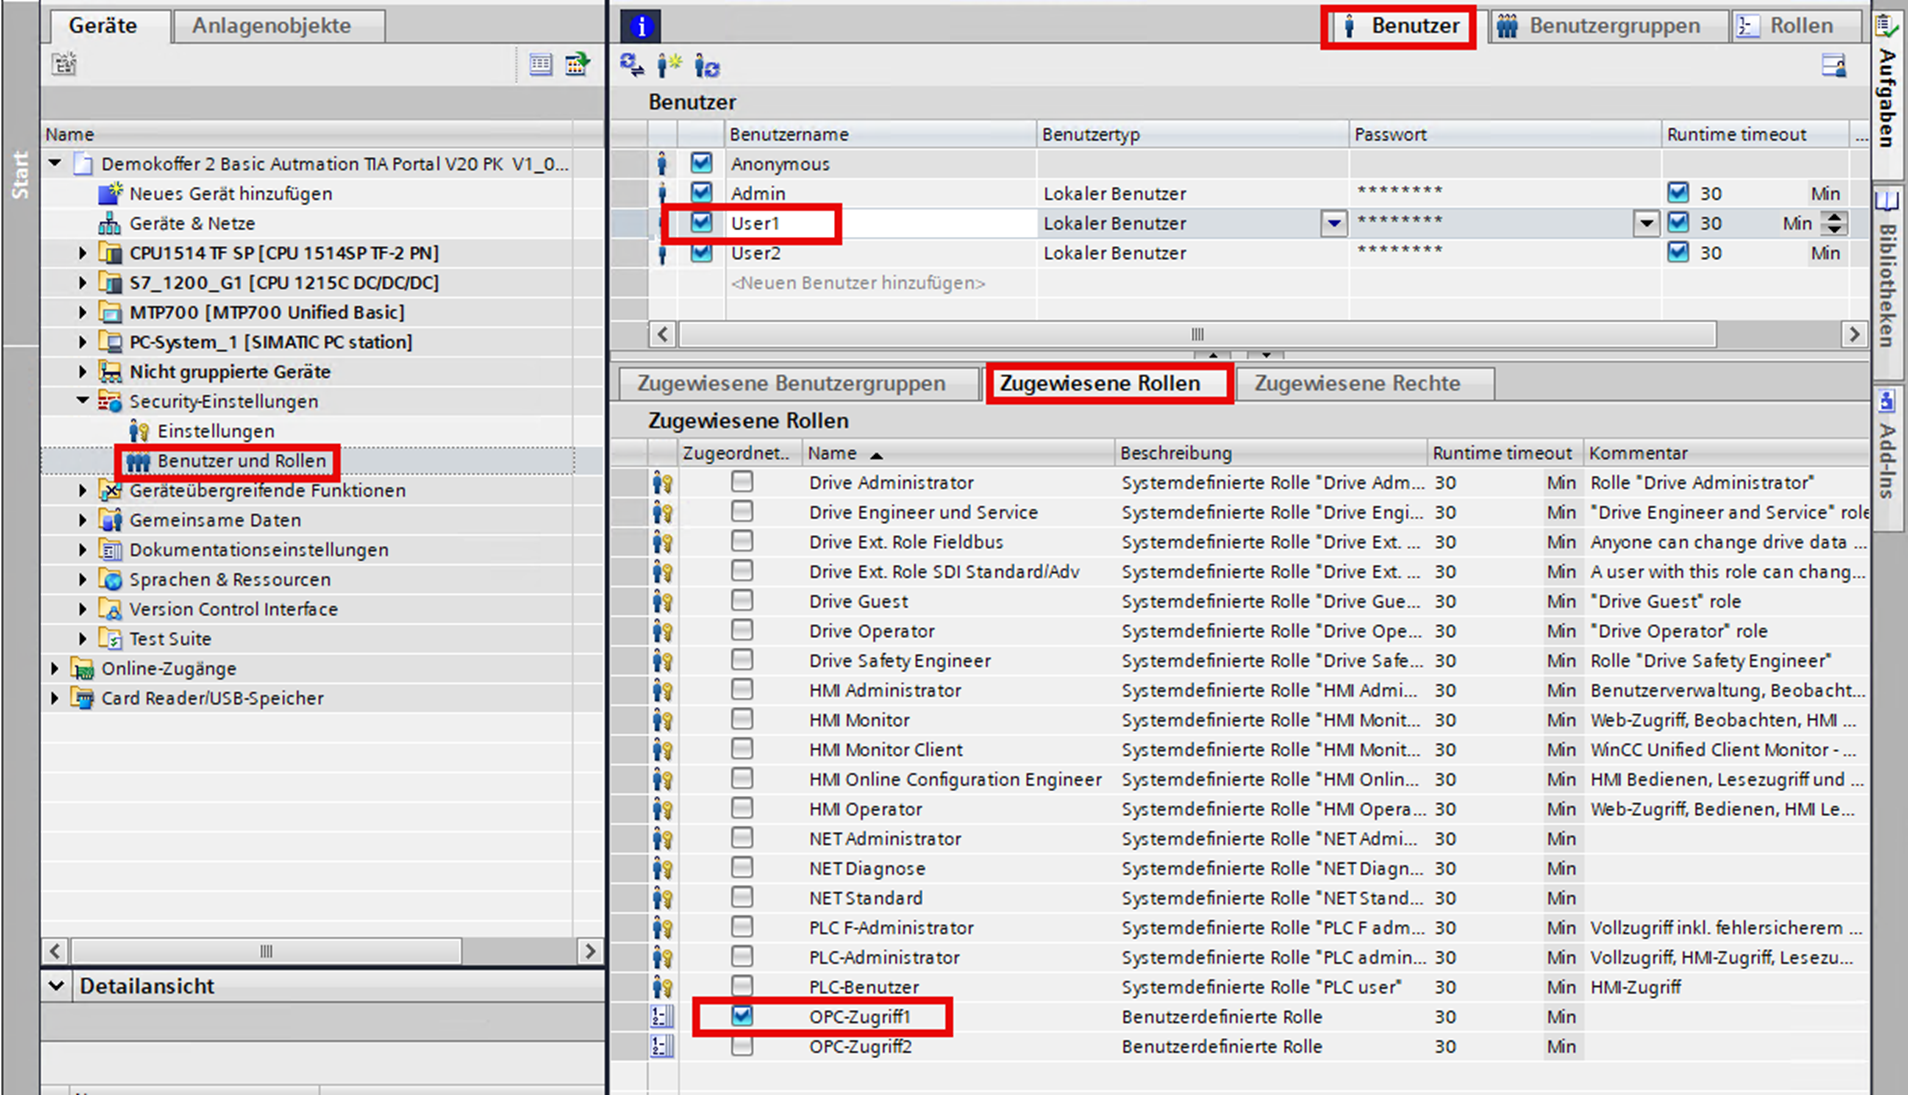Click the info icon above the user table
This screenshot has width=1908, height=1095.
point(641,26)
